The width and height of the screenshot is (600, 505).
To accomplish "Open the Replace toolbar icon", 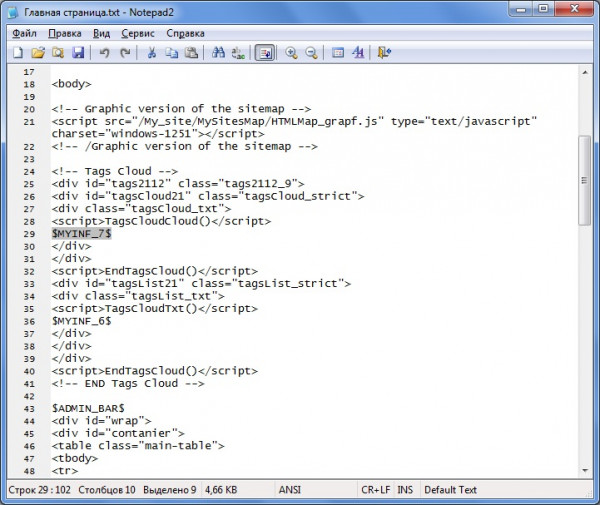I will click(x=238, y=52).
